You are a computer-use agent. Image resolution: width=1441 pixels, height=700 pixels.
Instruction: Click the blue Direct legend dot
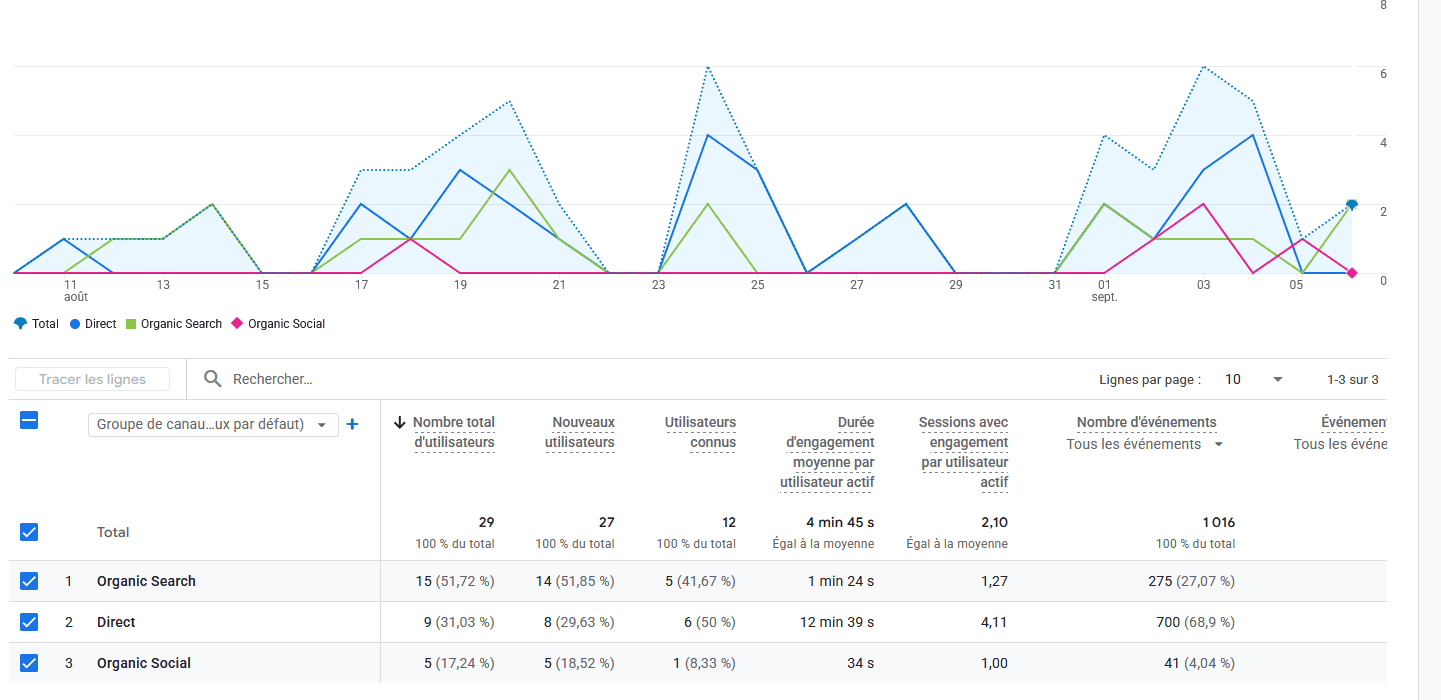click(x=75, y=324)
